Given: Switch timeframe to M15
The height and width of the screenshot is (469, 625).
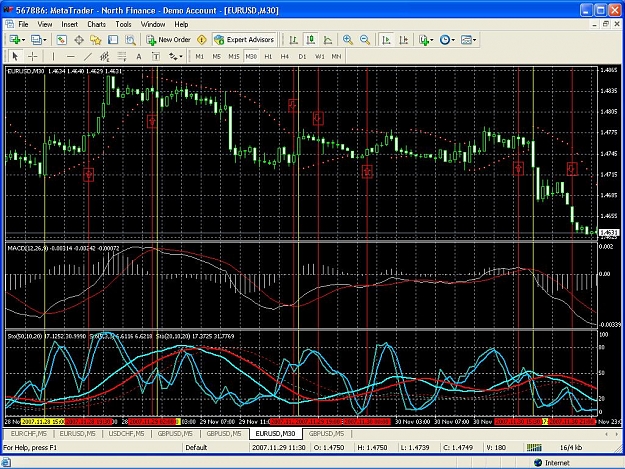Looking at the screenshot, I should click(x=234, y=57).
